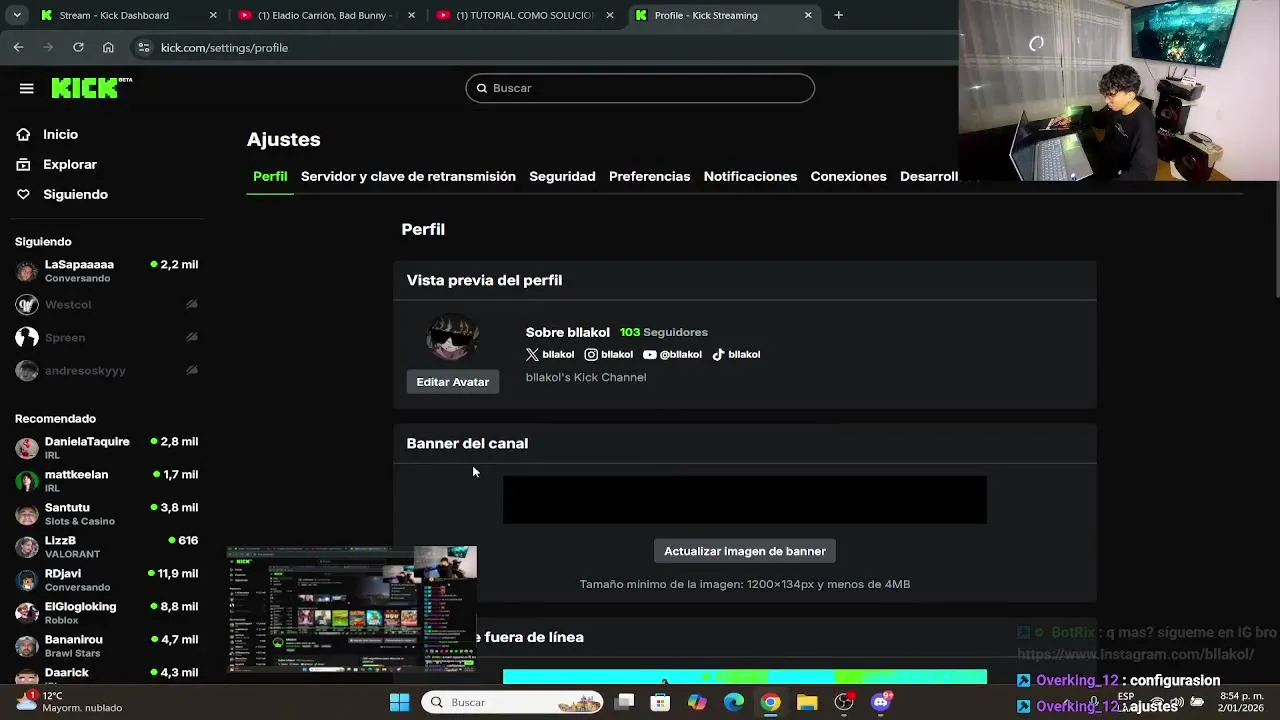
Task: Open Discord from the taskbar
Action: (x=881, y=702)
